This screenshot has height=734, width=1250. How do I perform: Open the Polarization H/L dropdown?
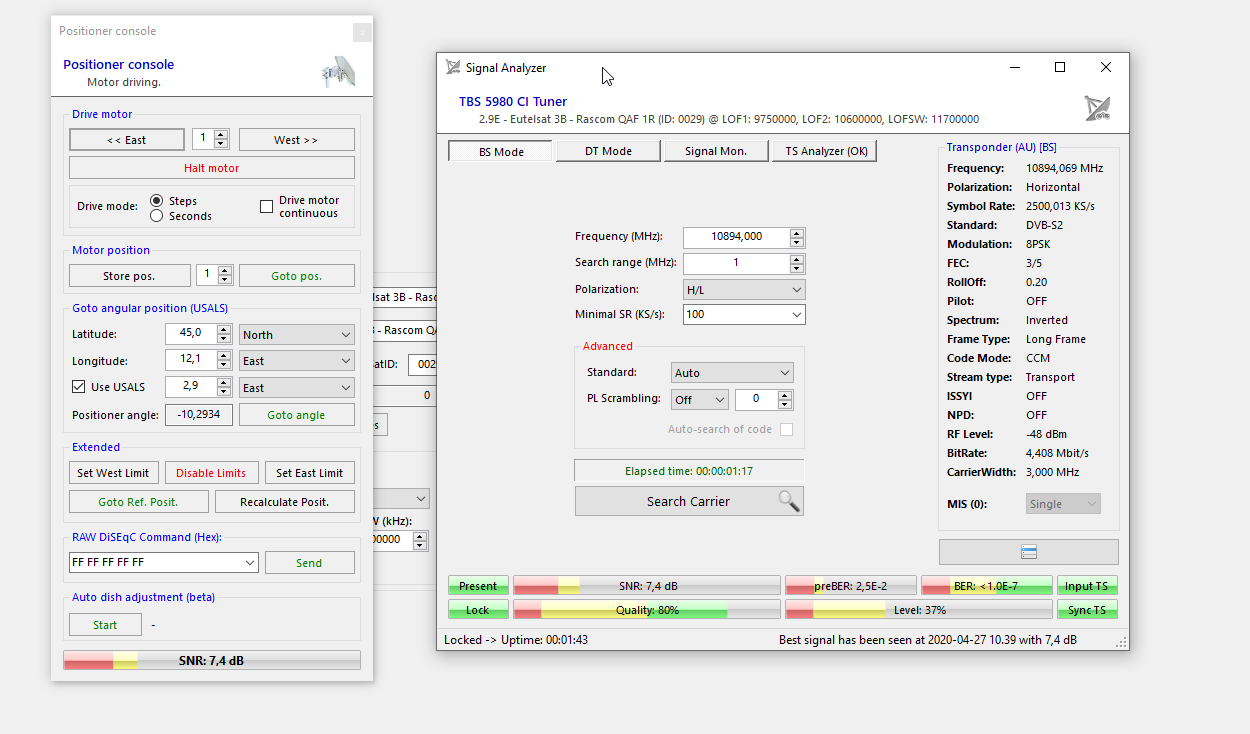(744, 289)
